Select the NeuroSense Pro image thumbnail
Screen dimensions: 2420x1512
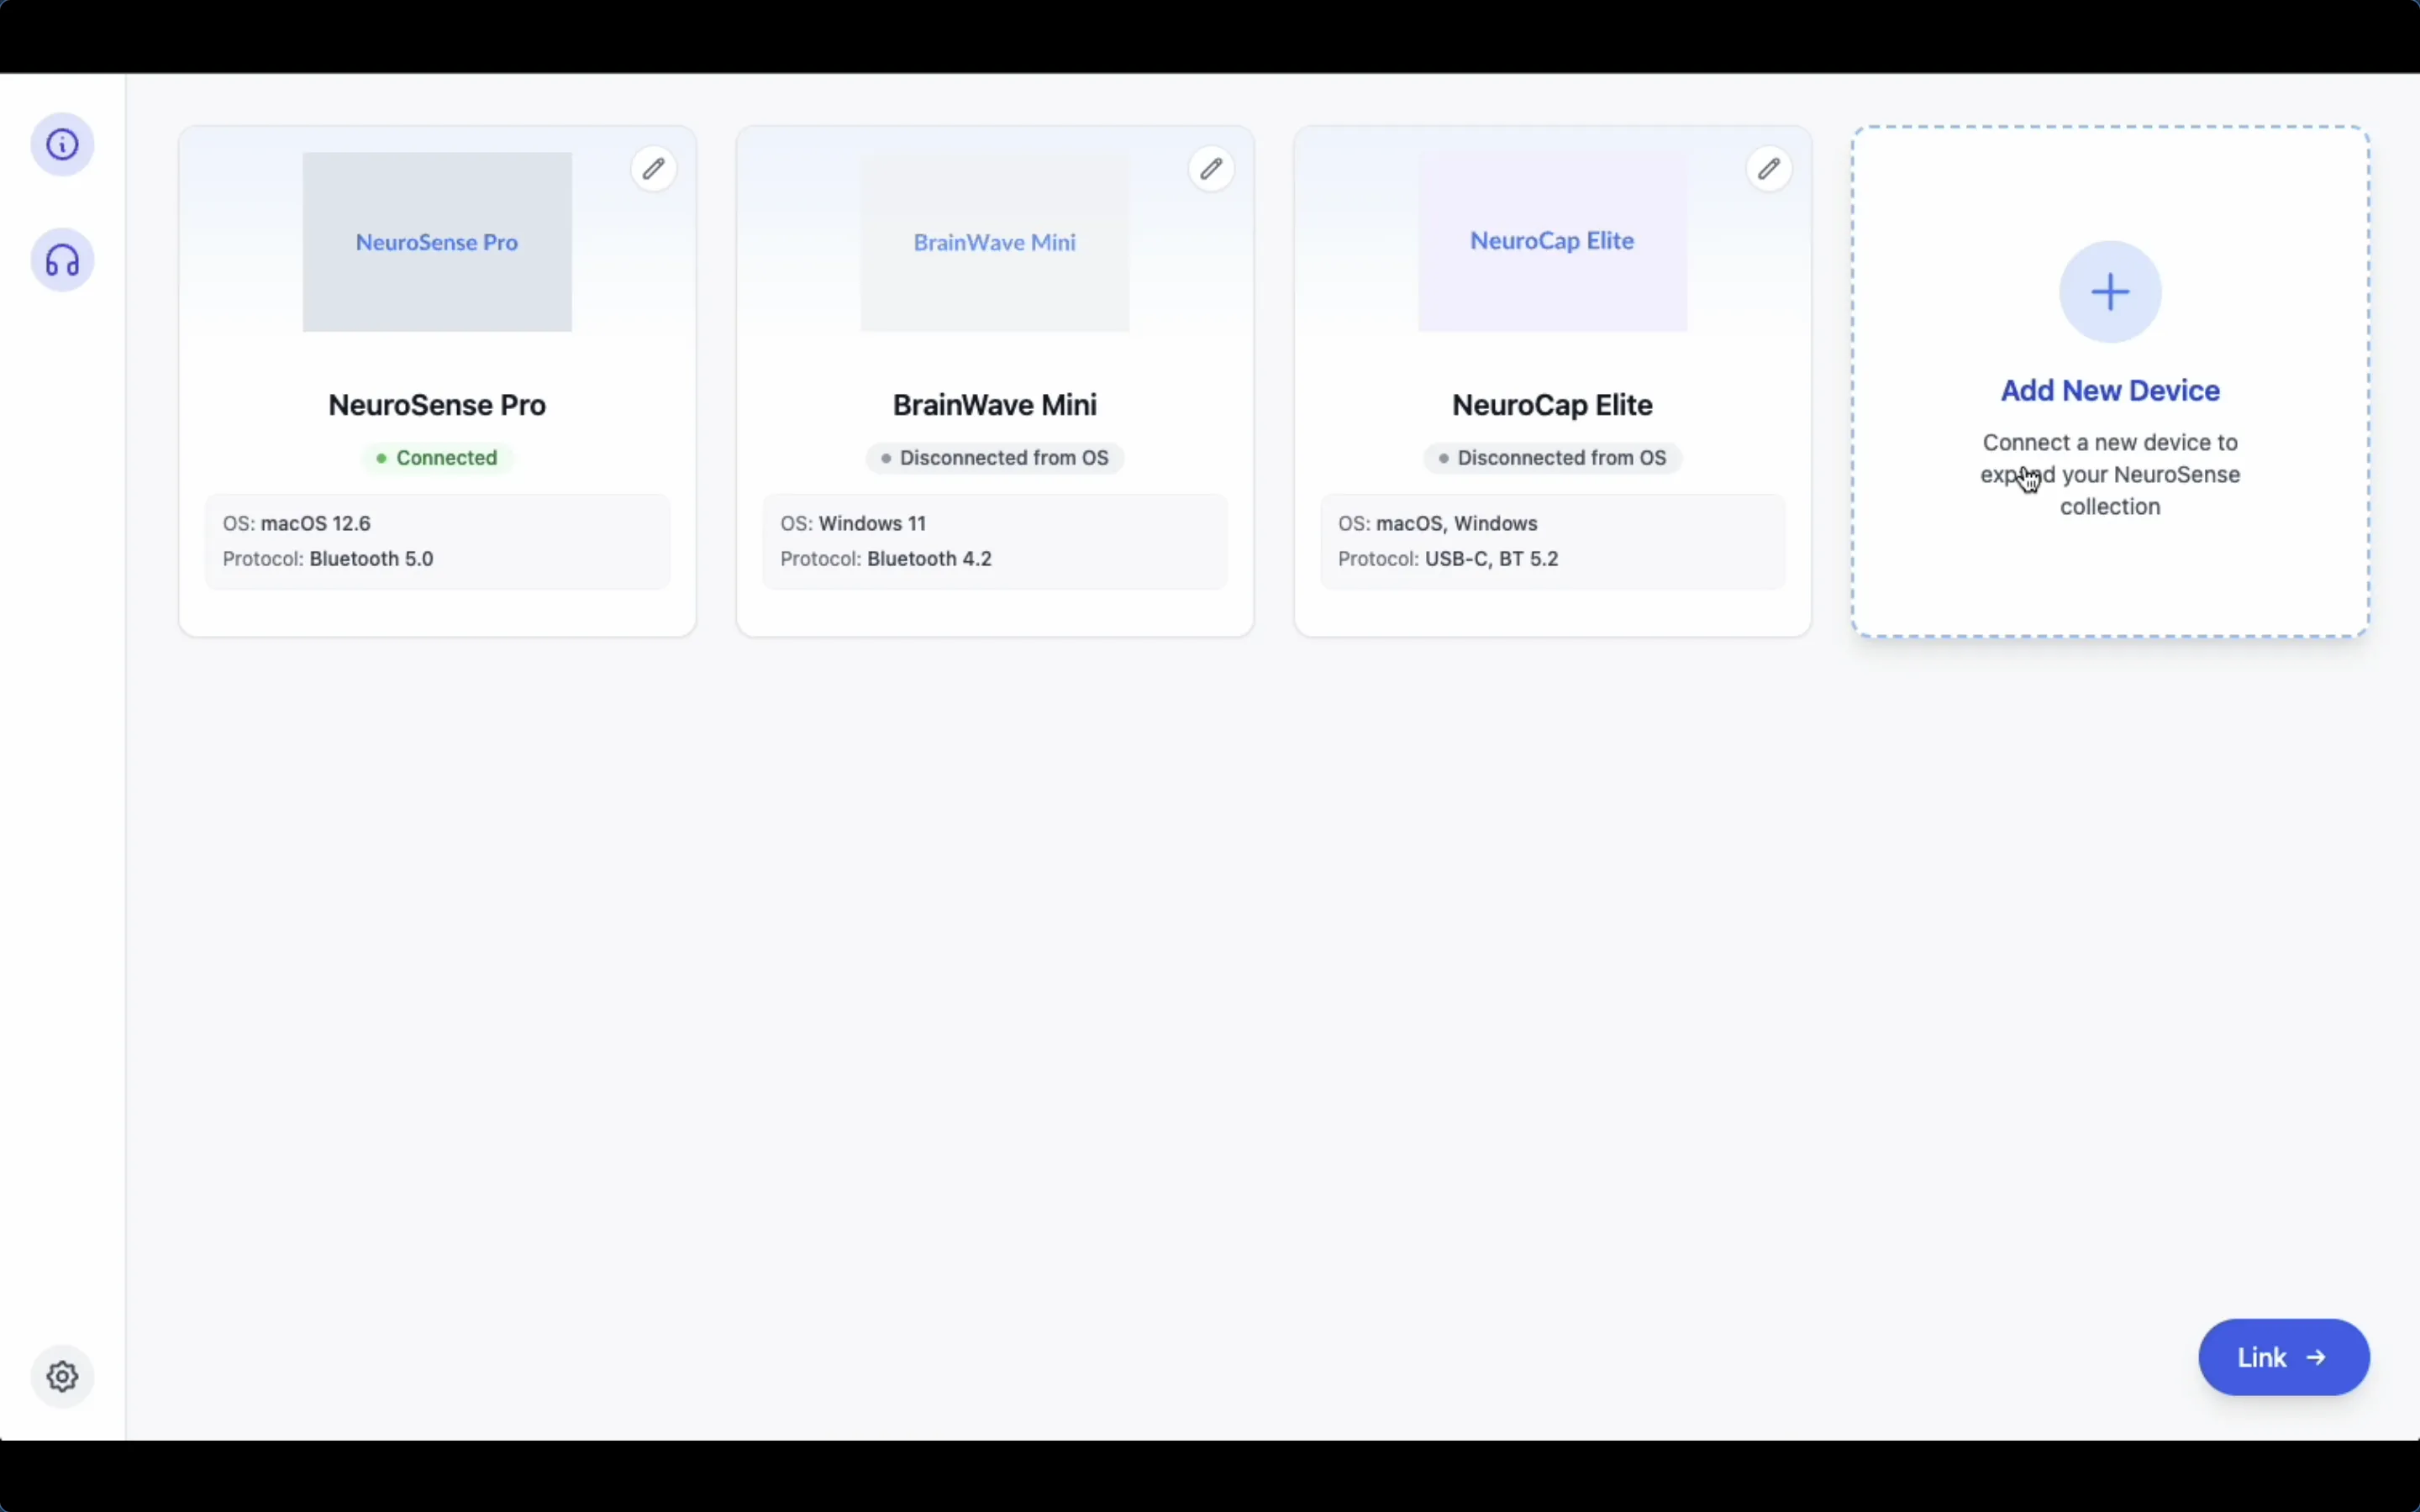pyautogui.click(x=437, y=242)
